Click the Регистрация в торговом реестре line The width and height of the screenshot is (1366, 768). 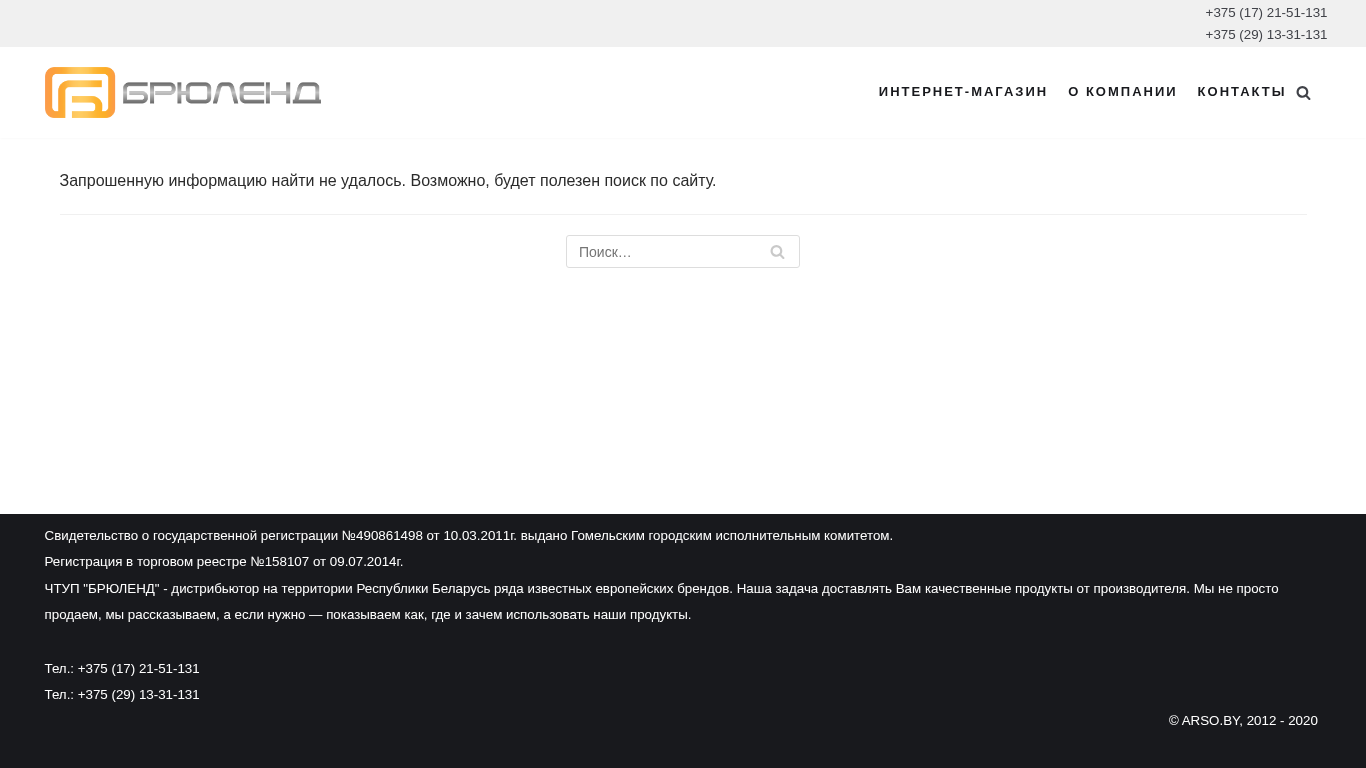click(224, 562)
